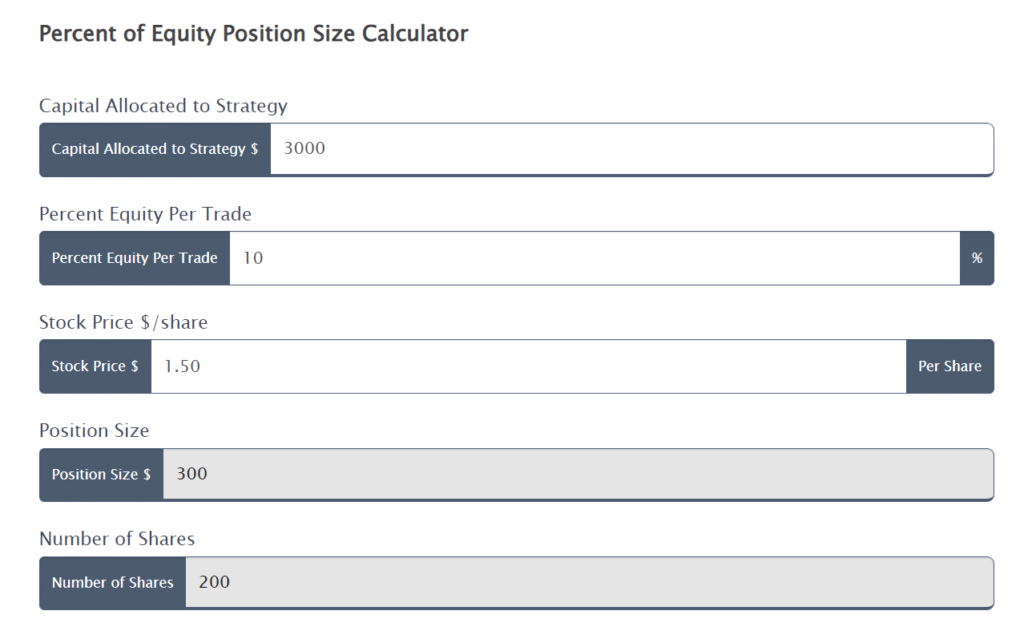Screen dimensions: 1024x631
Task: Click the Number of Shares result field showing 200
Action: tap(590, 583)
